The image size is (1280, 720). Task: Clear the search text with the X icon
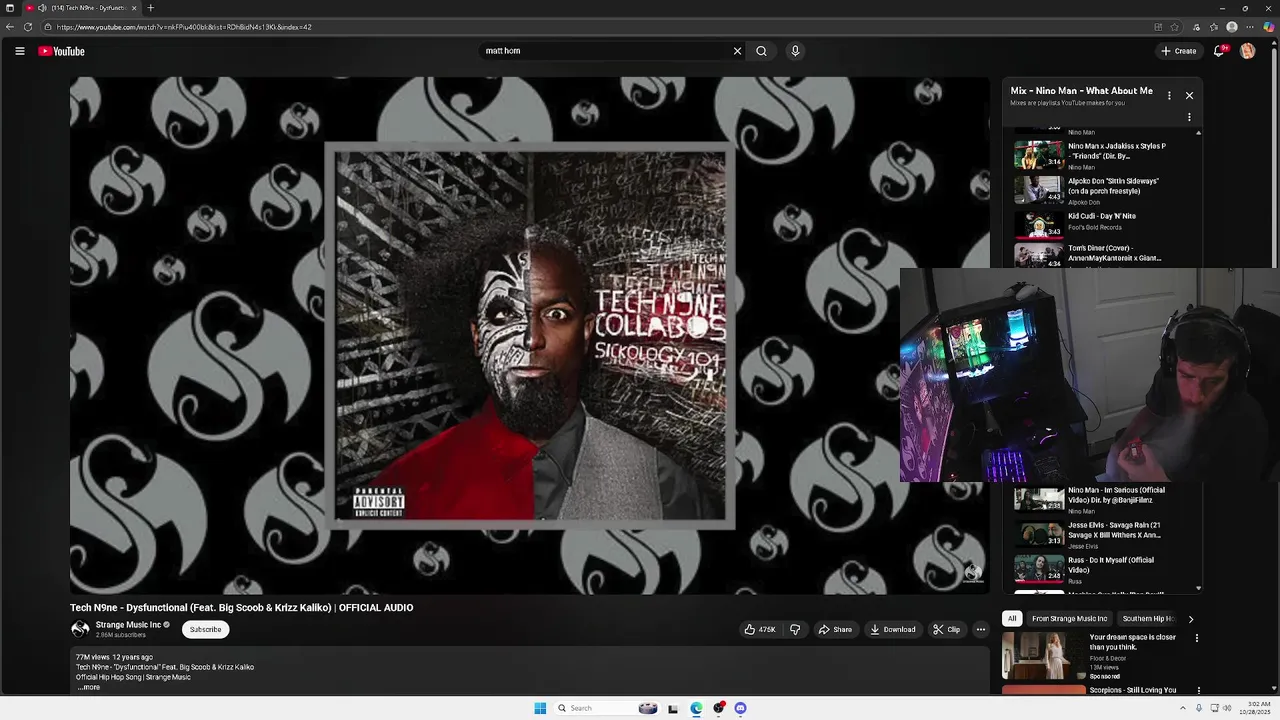click(737, 51)
